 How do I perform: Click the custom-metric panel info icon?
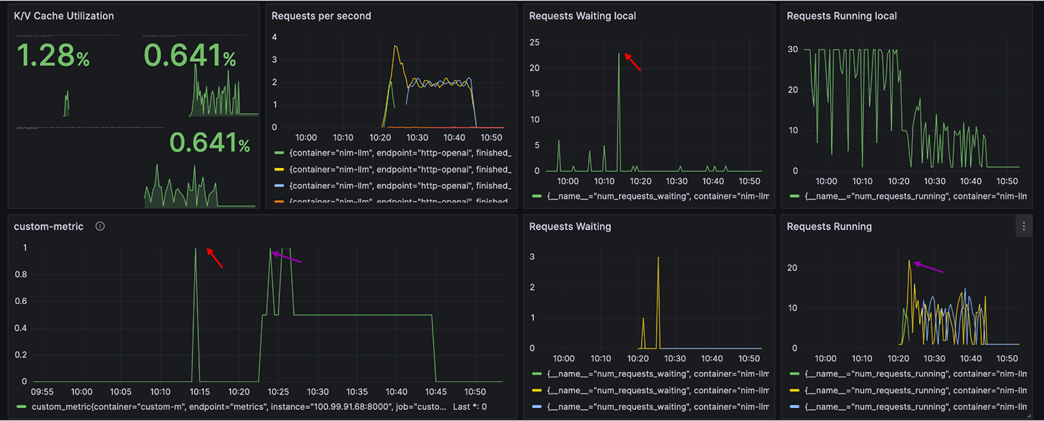click(x=100, y=227)
